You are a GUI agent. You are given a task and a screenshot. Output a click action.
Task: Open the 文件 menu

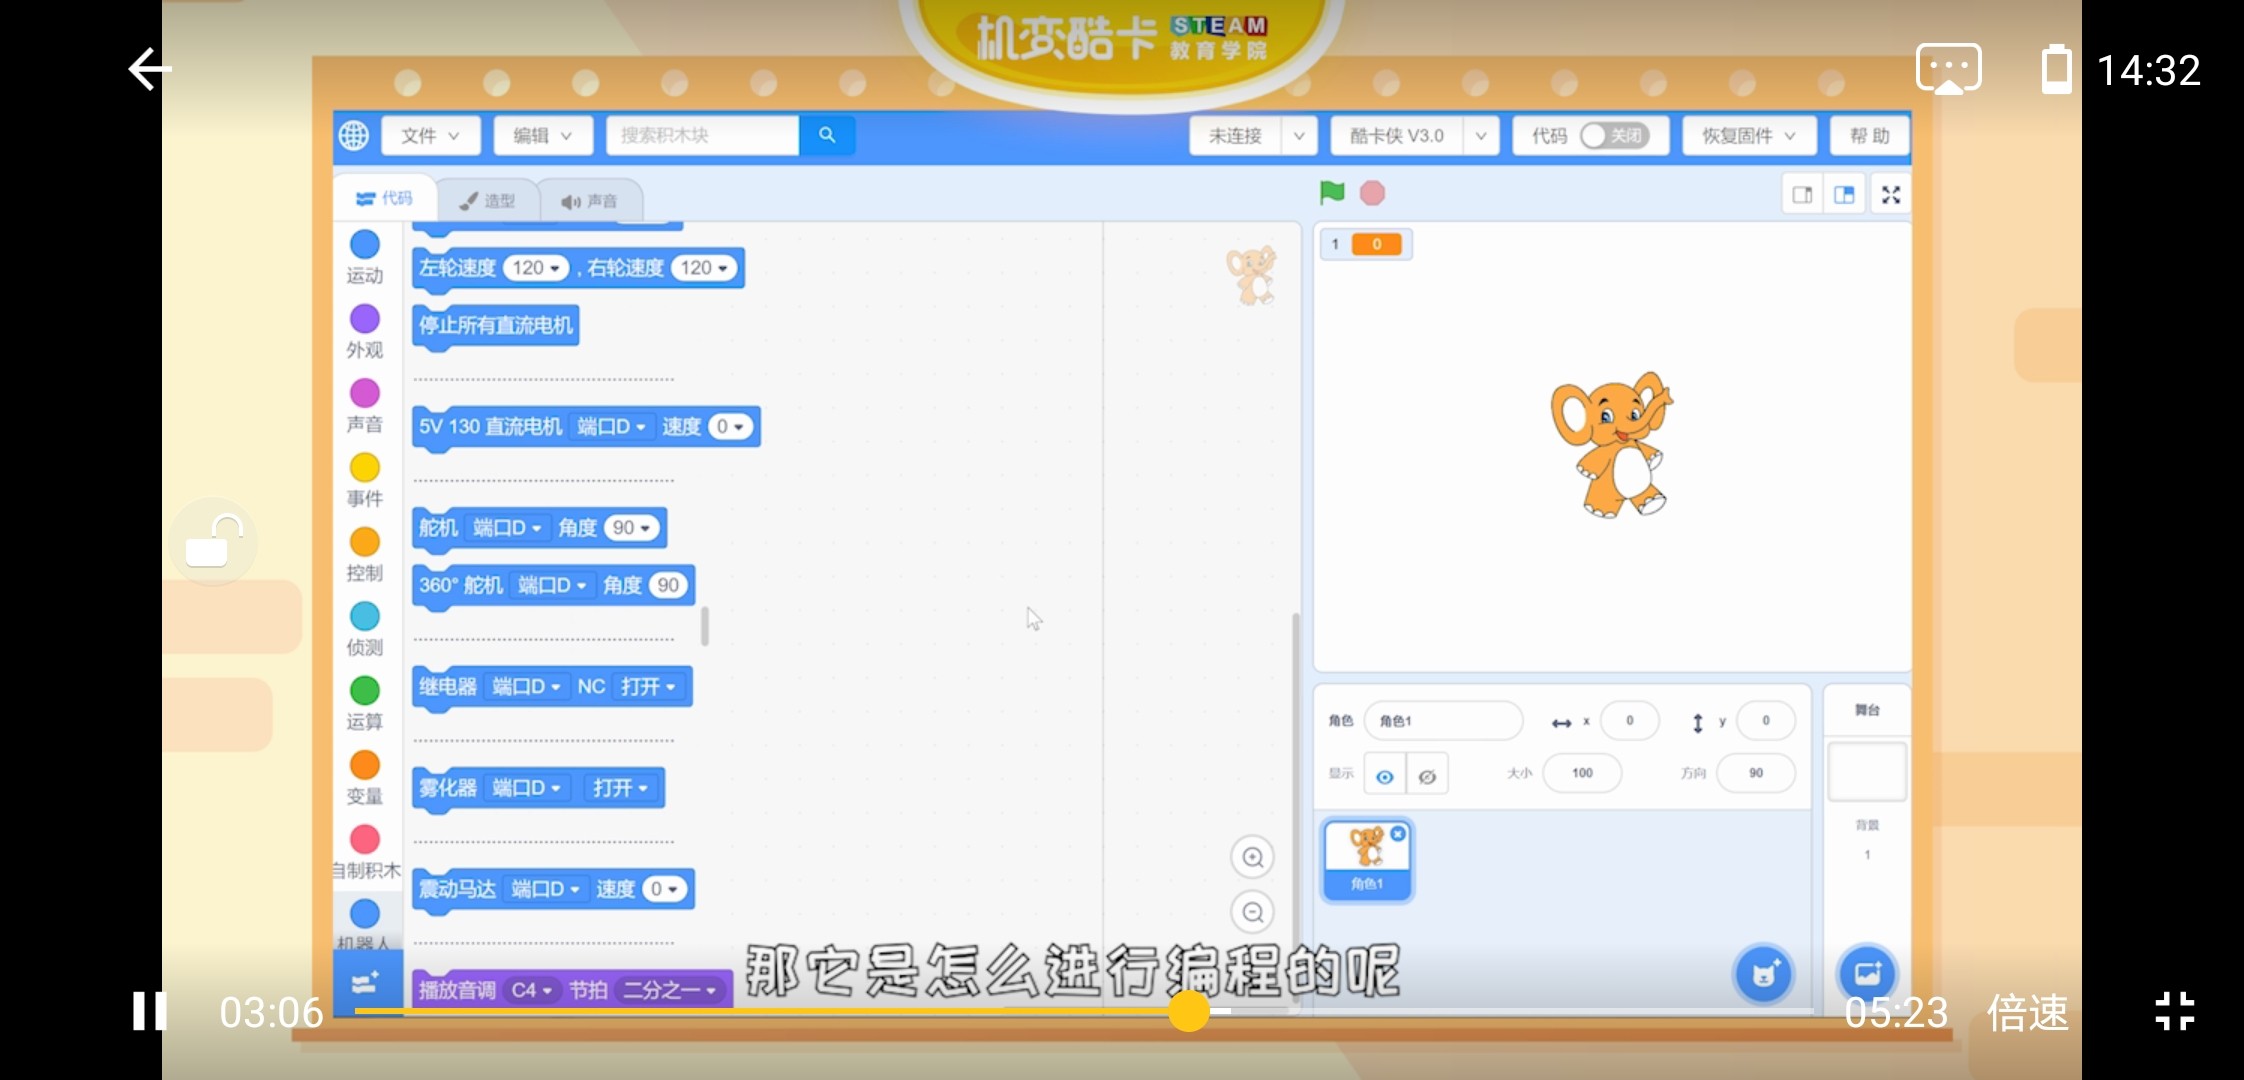coord(430,135)
